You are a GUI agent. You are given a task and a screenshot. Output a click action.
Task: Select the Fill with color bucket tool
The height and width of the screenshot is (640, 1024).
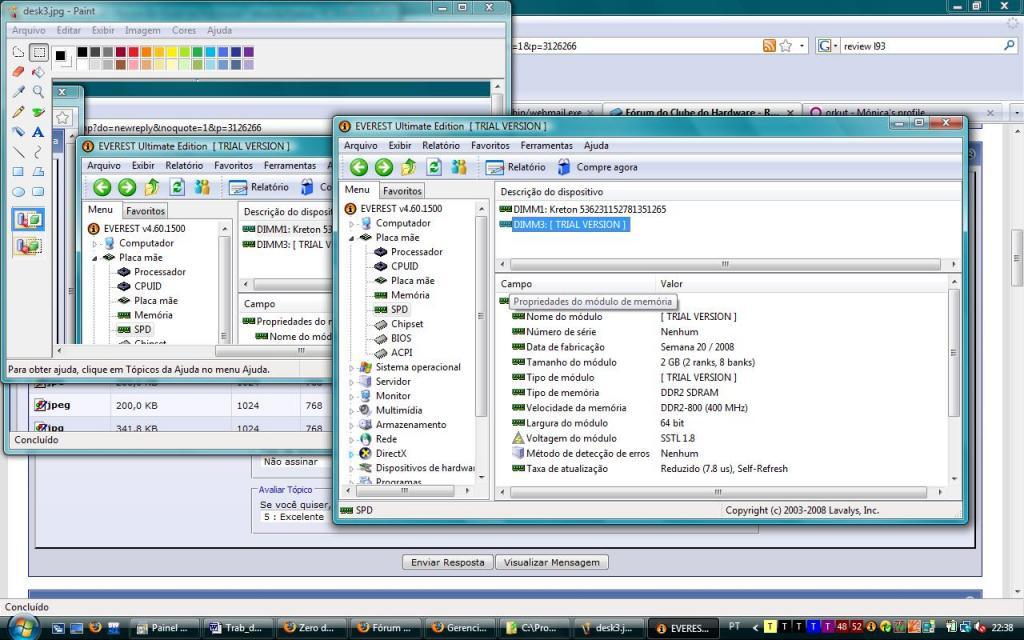(x=39, y=72)
